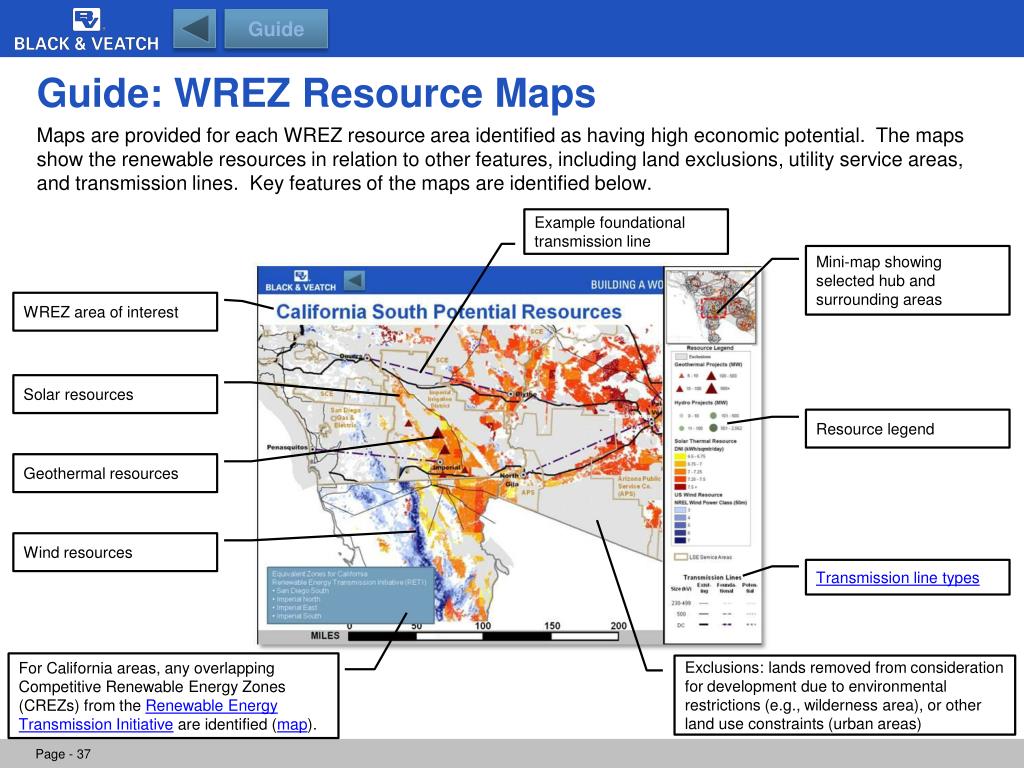Click the back arrow button in header
The height and width of the screenshot is (768, 1024).
click(x=194, y=29)
